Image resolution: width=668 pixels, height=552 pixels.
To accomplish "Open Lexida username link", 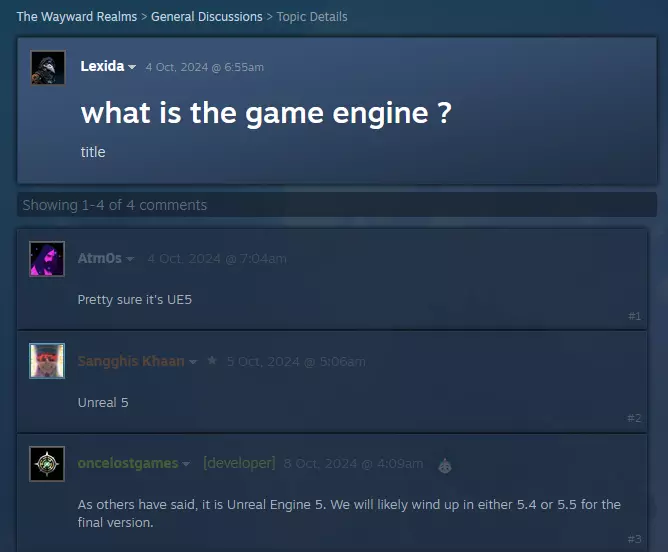I will point(102,66).
